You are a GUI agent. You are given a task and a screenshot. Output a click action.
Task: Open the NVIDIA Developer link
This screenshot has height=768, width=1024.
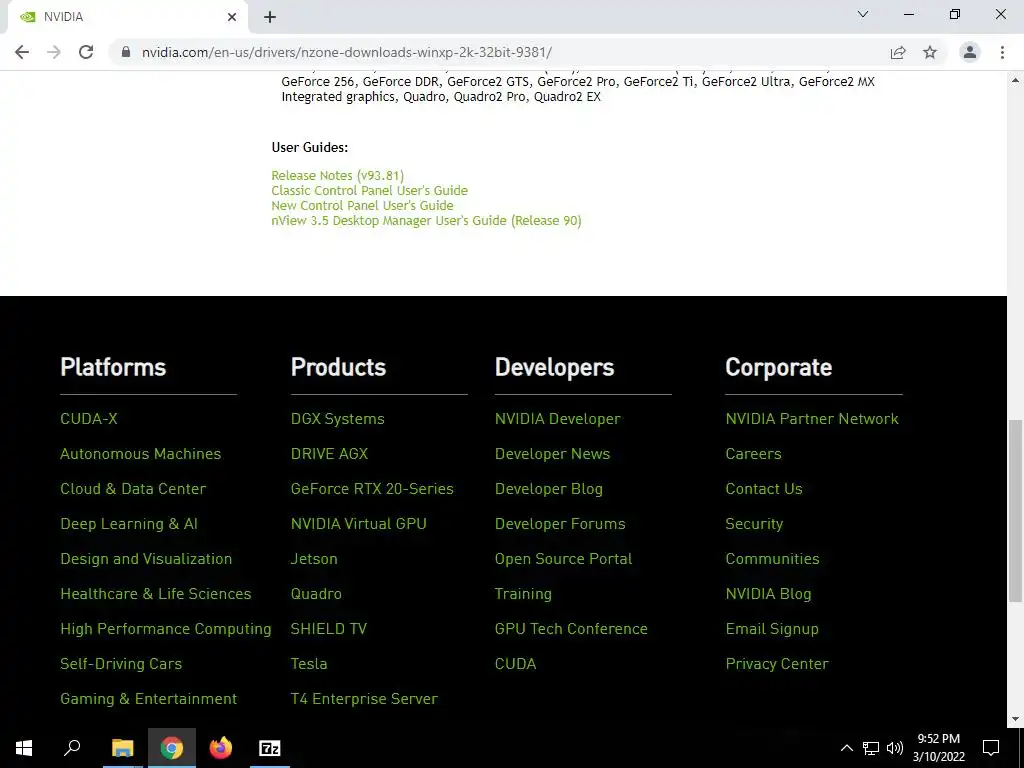tap(558, 419)
